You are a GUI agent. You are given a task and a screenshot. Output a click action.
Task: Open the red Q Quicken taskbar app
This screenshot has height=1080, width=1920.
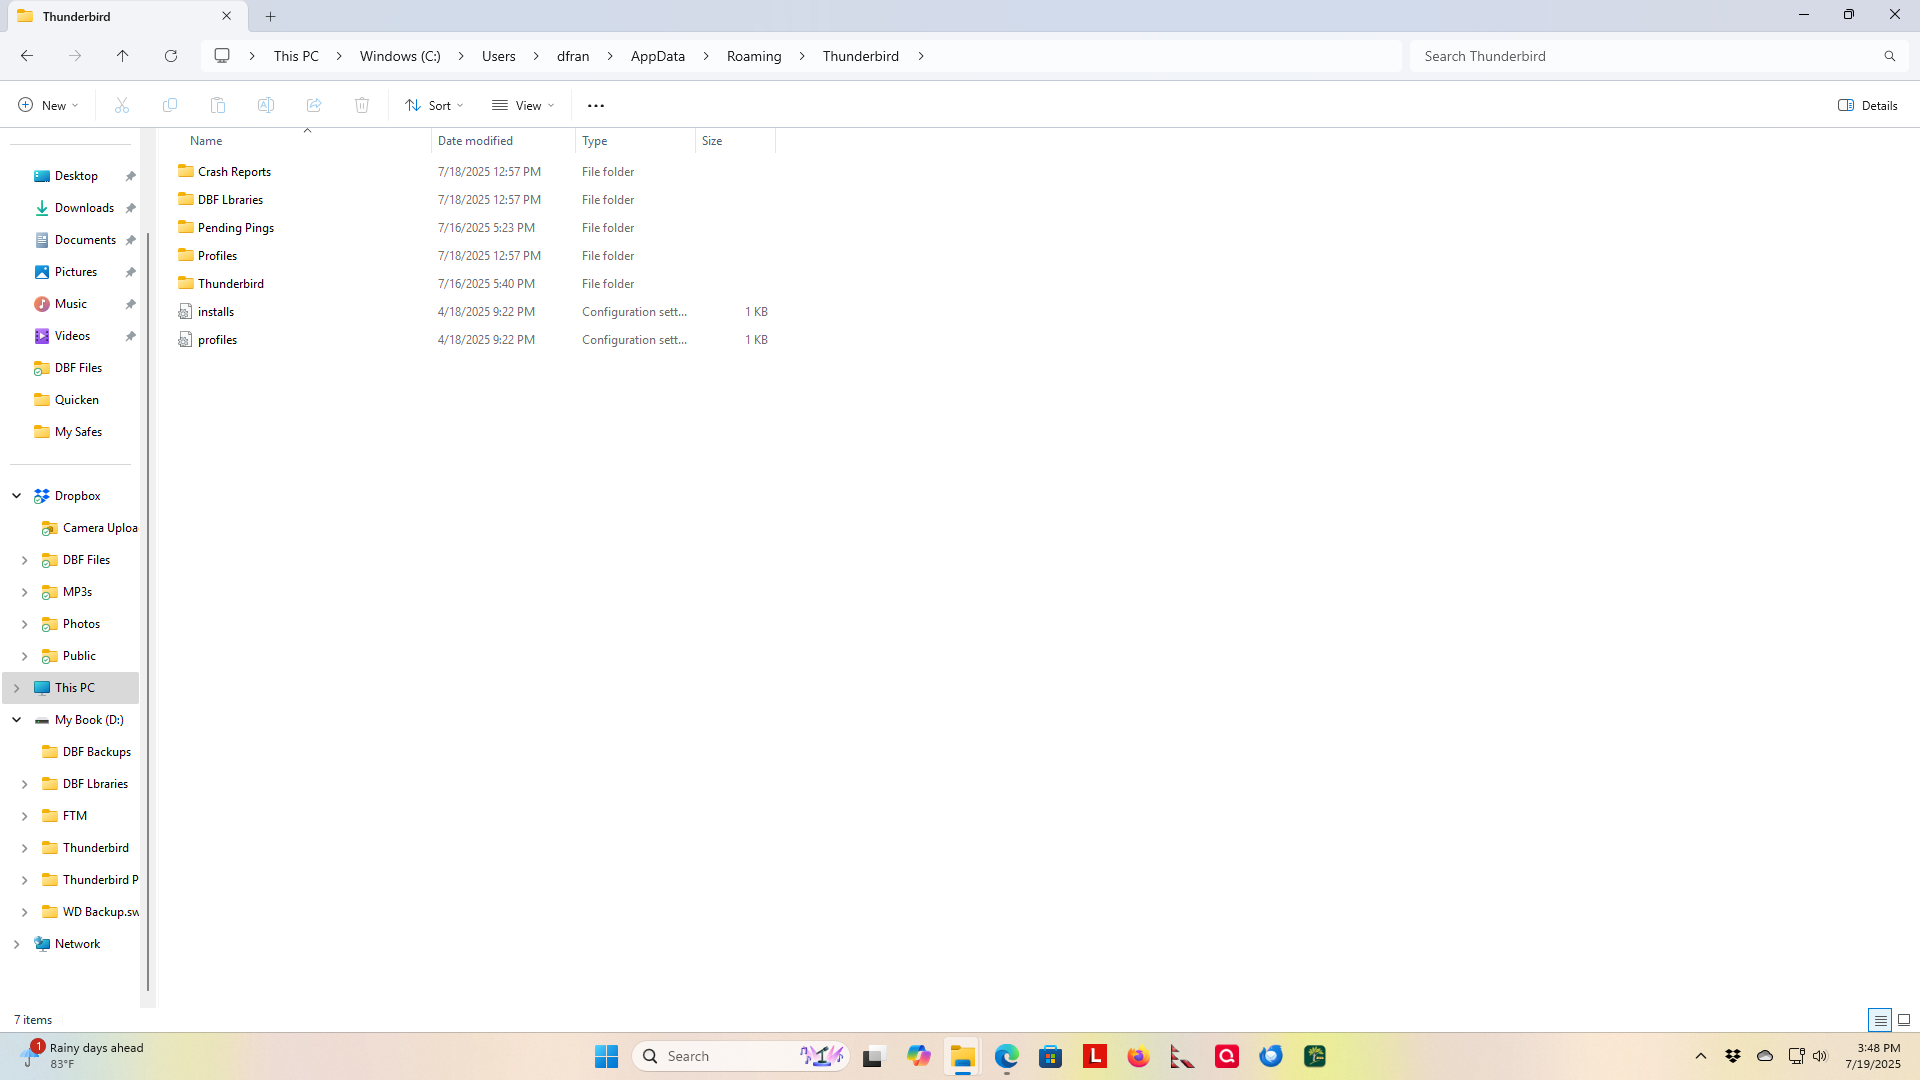click(1227, 1056)
